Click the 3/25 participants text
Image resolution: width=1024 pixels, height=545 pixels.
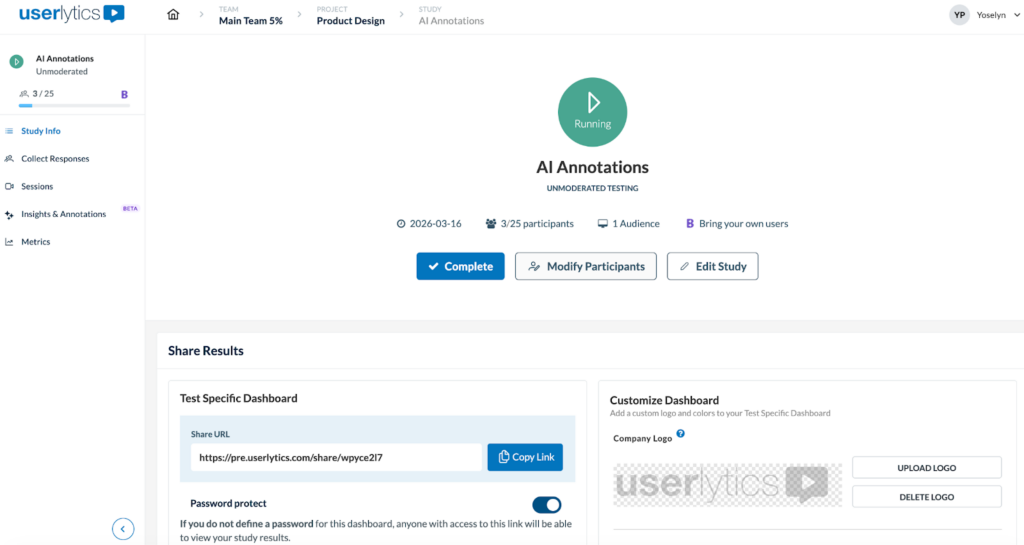[x=537, y=224]
